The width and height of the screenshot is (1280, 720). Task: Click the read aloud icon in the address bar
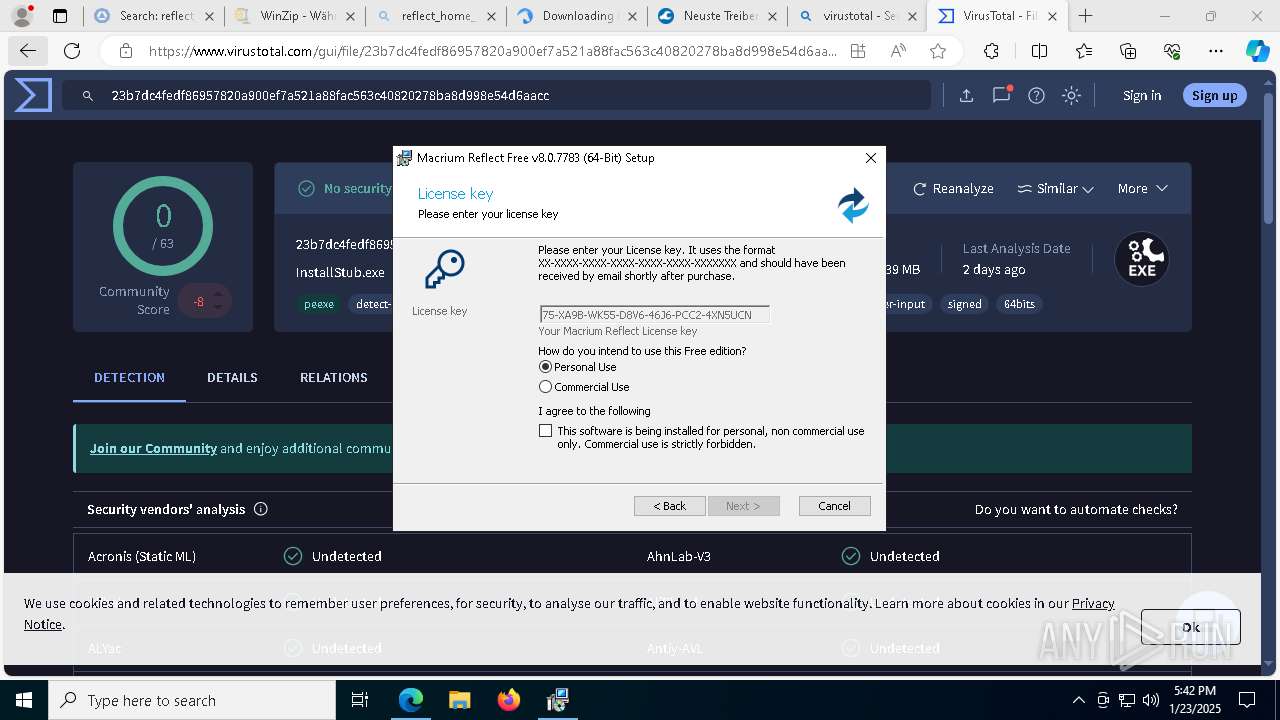tap(898, 51)
